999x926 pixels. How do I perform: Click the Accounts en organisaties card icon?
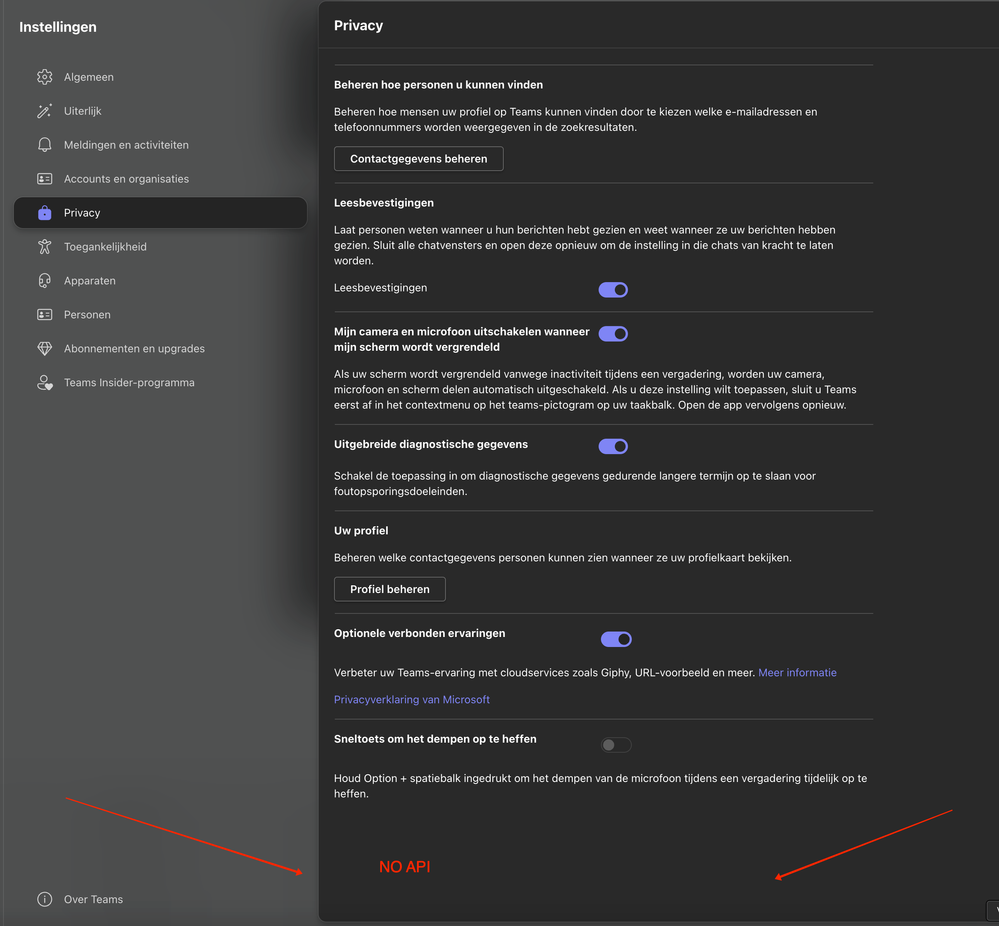(45, 179)
